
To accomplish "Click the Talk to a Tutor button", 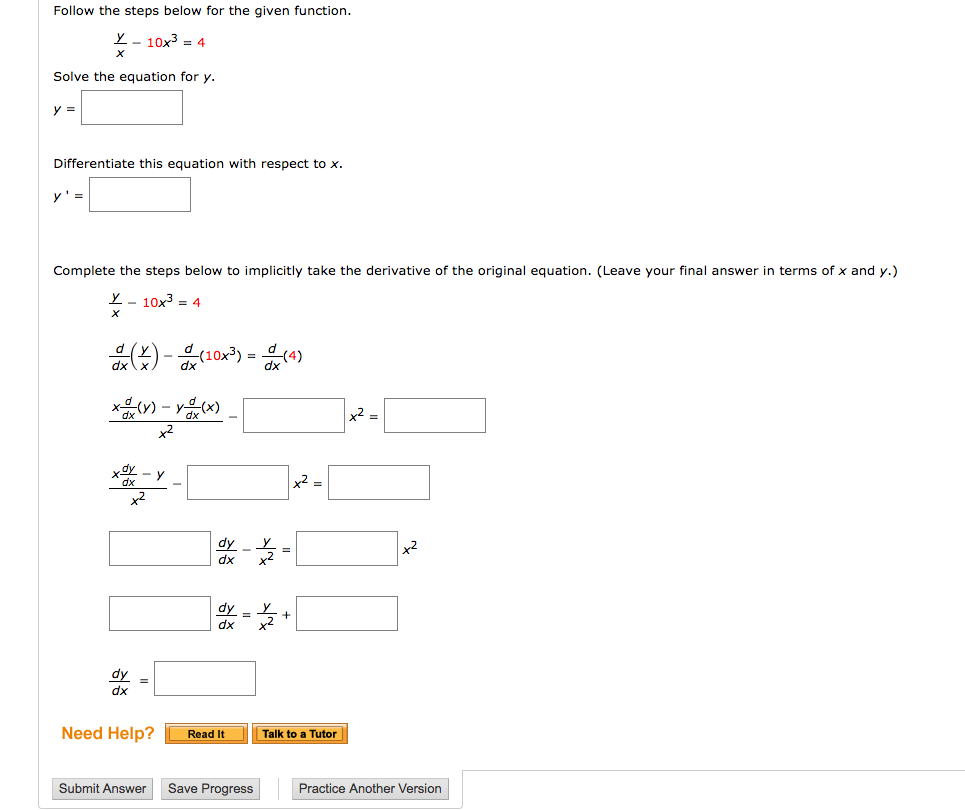I will pos(299,733).
